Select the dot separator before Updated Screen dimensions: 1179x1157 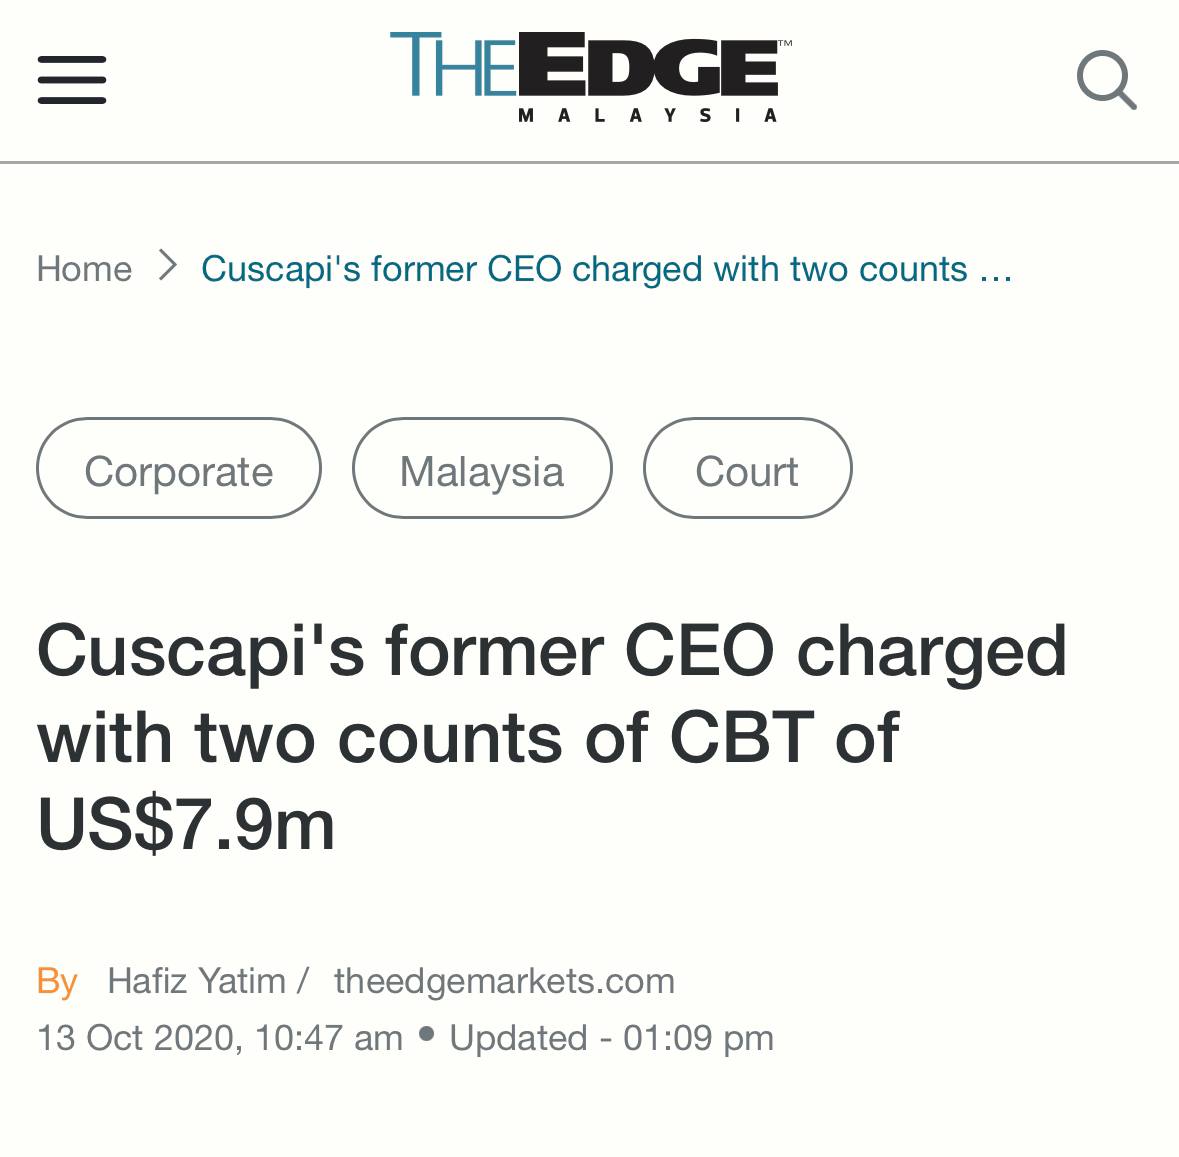(426, 1034)
